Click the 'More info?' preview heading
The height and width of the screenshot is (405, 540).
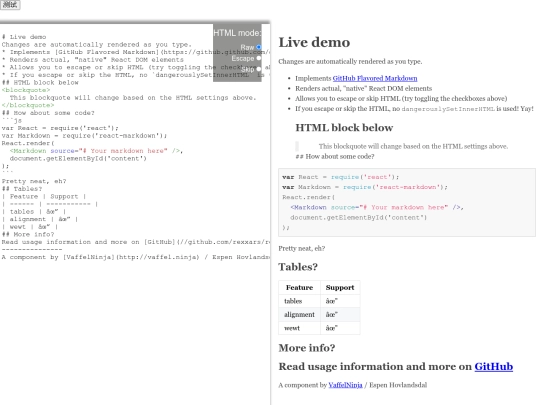point(307,348)
